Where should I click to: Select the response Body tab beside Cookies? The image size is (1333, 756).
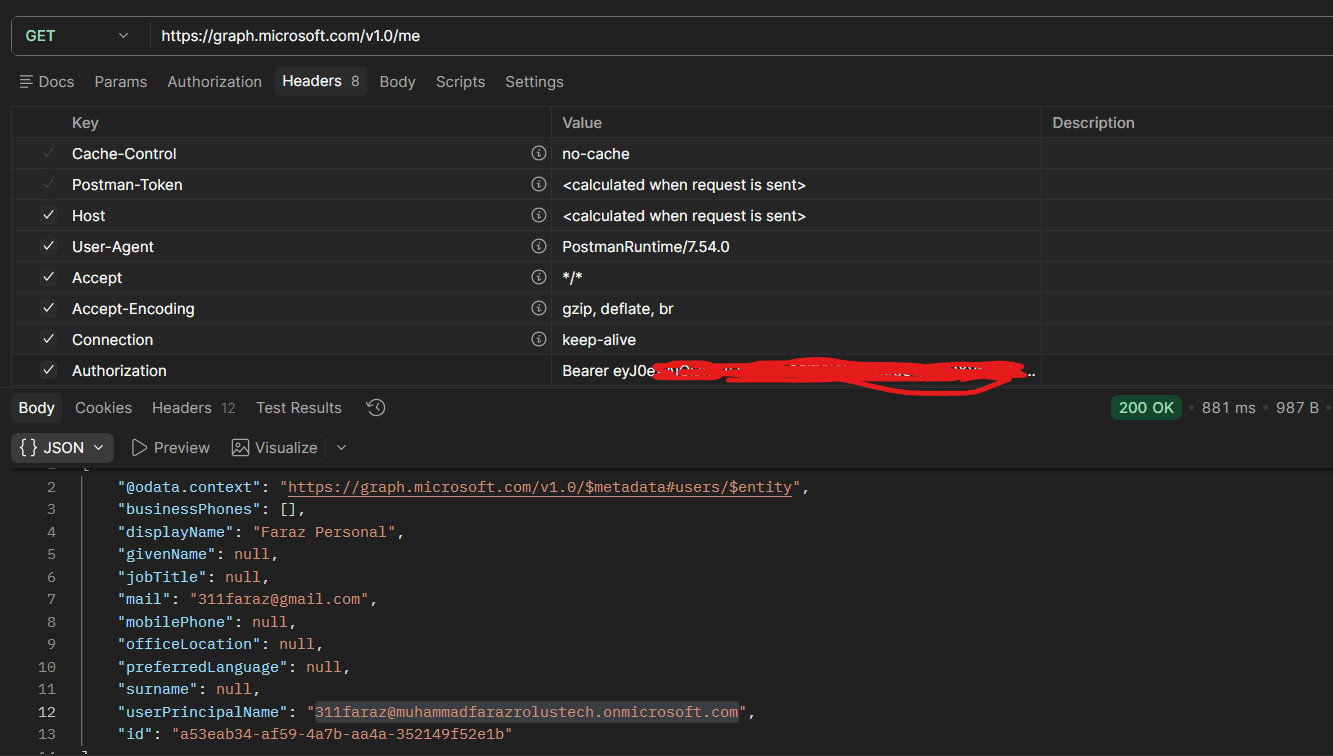point(37,408)
